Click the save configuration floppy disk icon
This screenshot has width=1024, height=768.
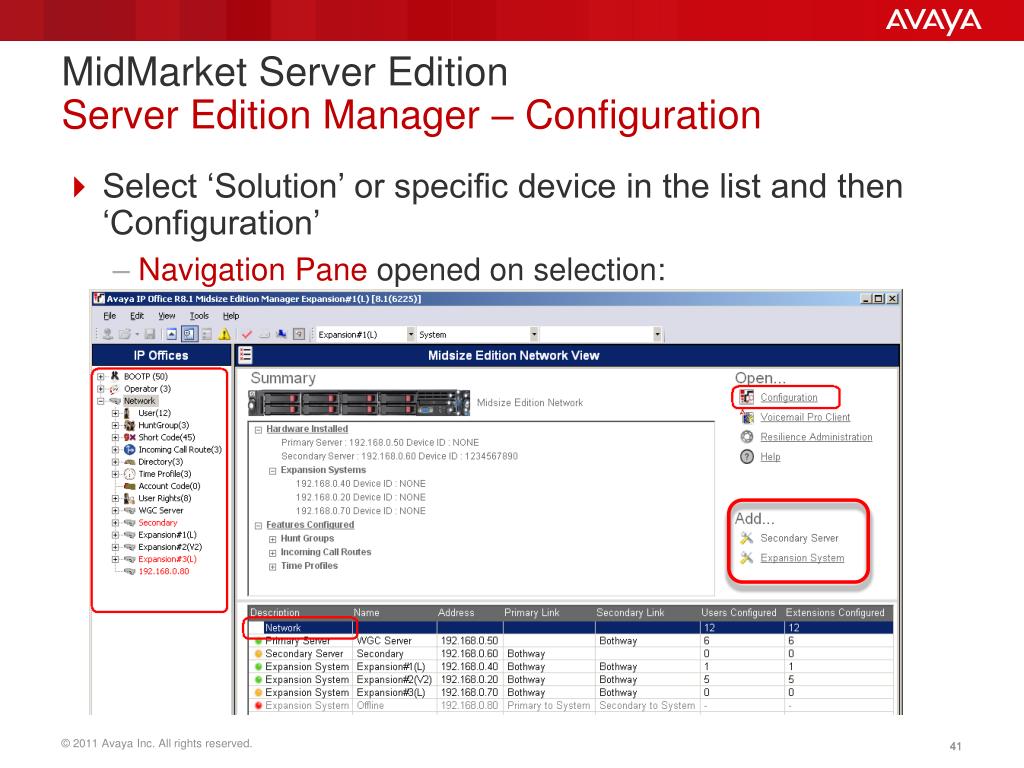pyautogui.click(x=150, y=334)
